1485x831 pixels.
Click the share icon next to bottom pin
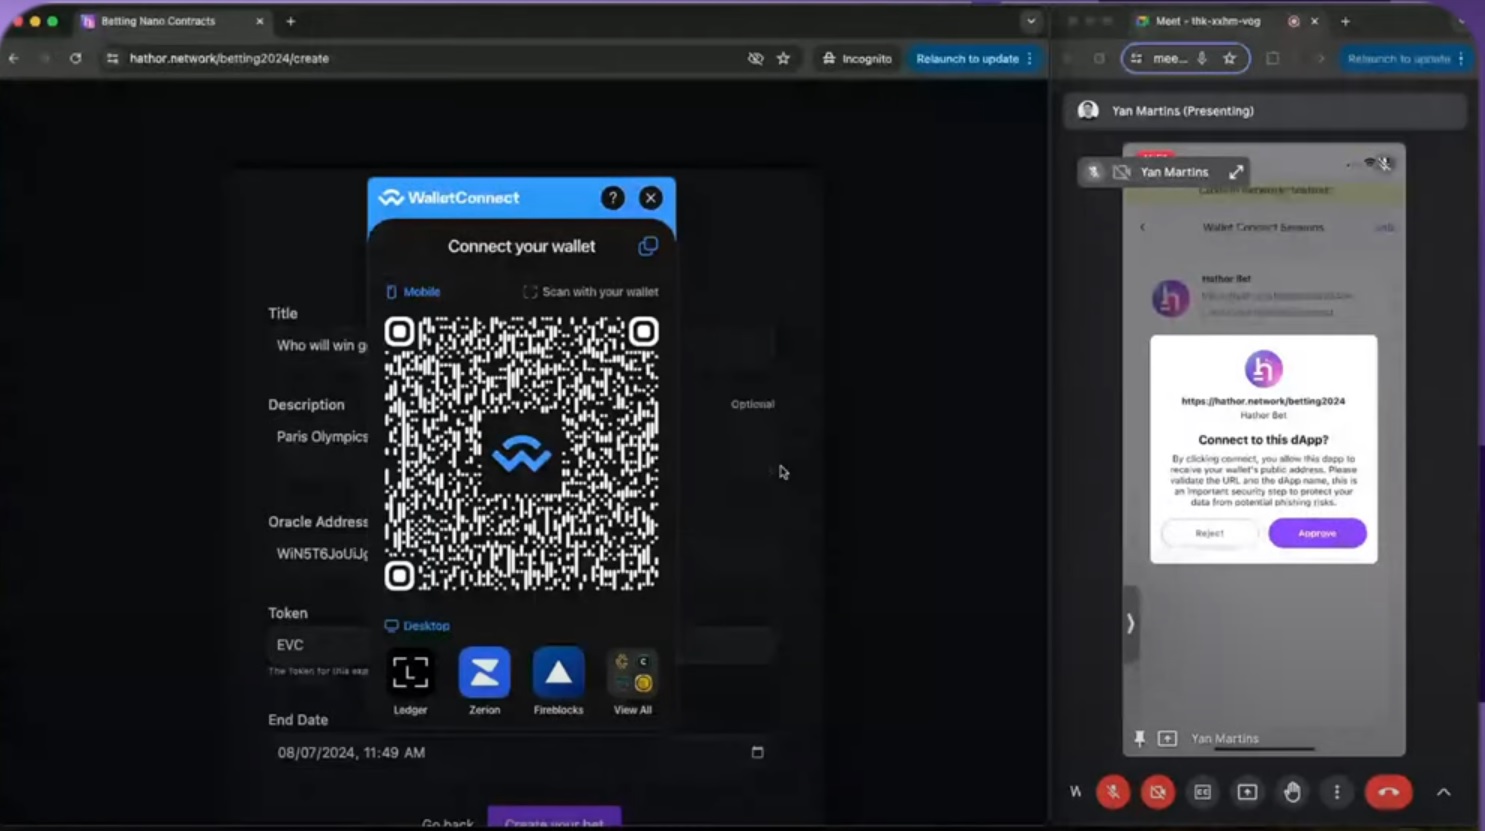(1167, 738)
